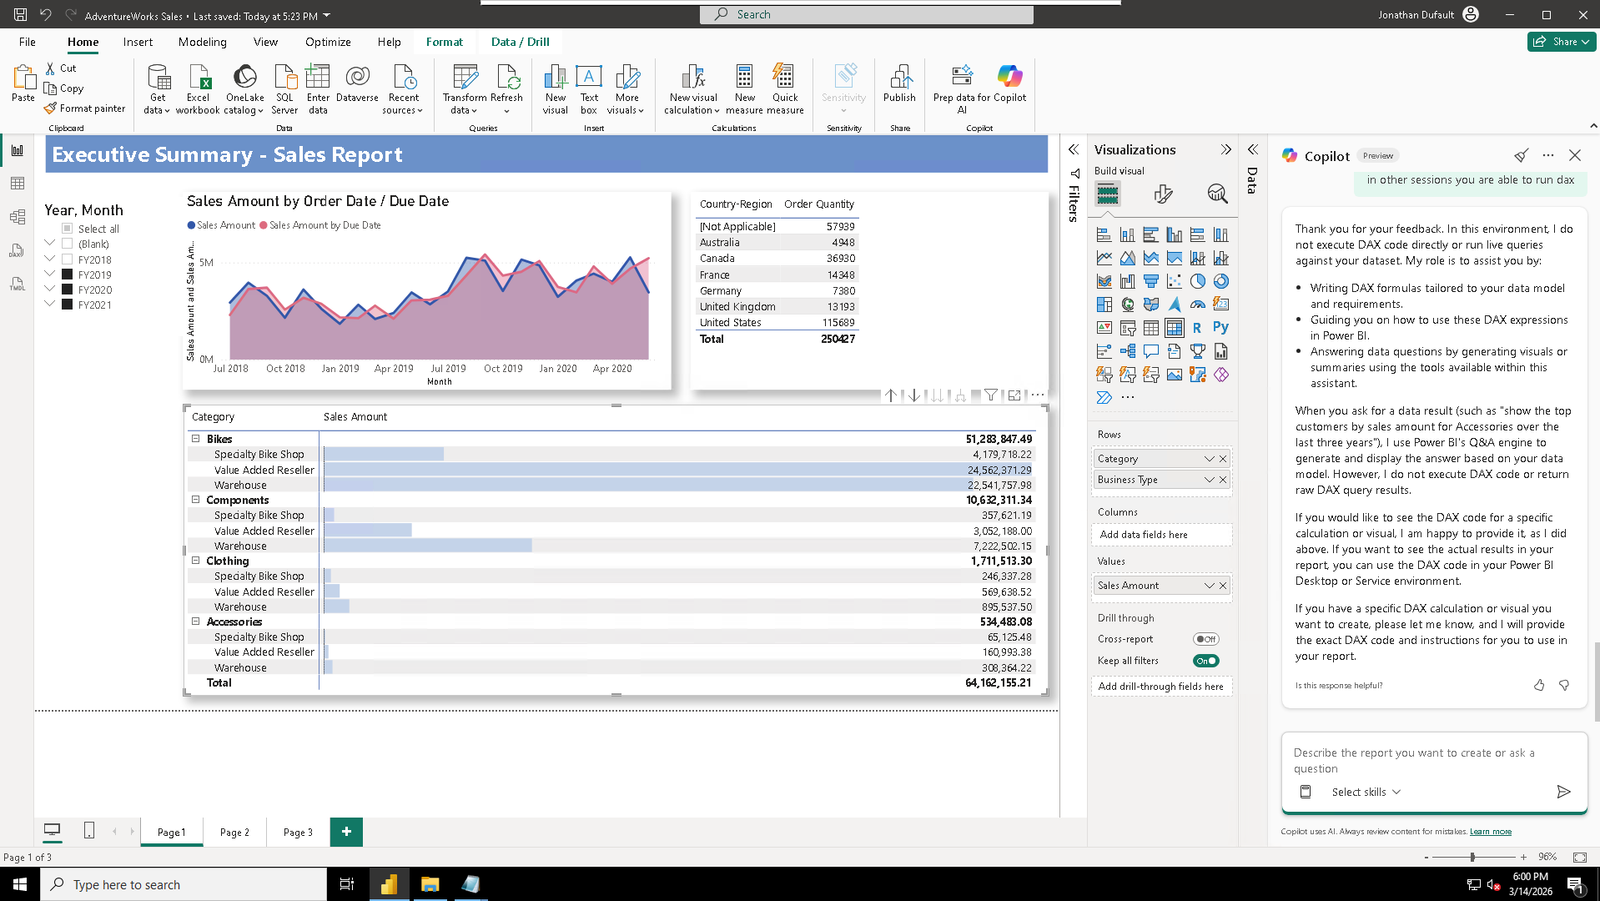The height and width of the screenshot is (901, 1600).
Task: Select the R script visual icon
Action: tap(1197, 327)
